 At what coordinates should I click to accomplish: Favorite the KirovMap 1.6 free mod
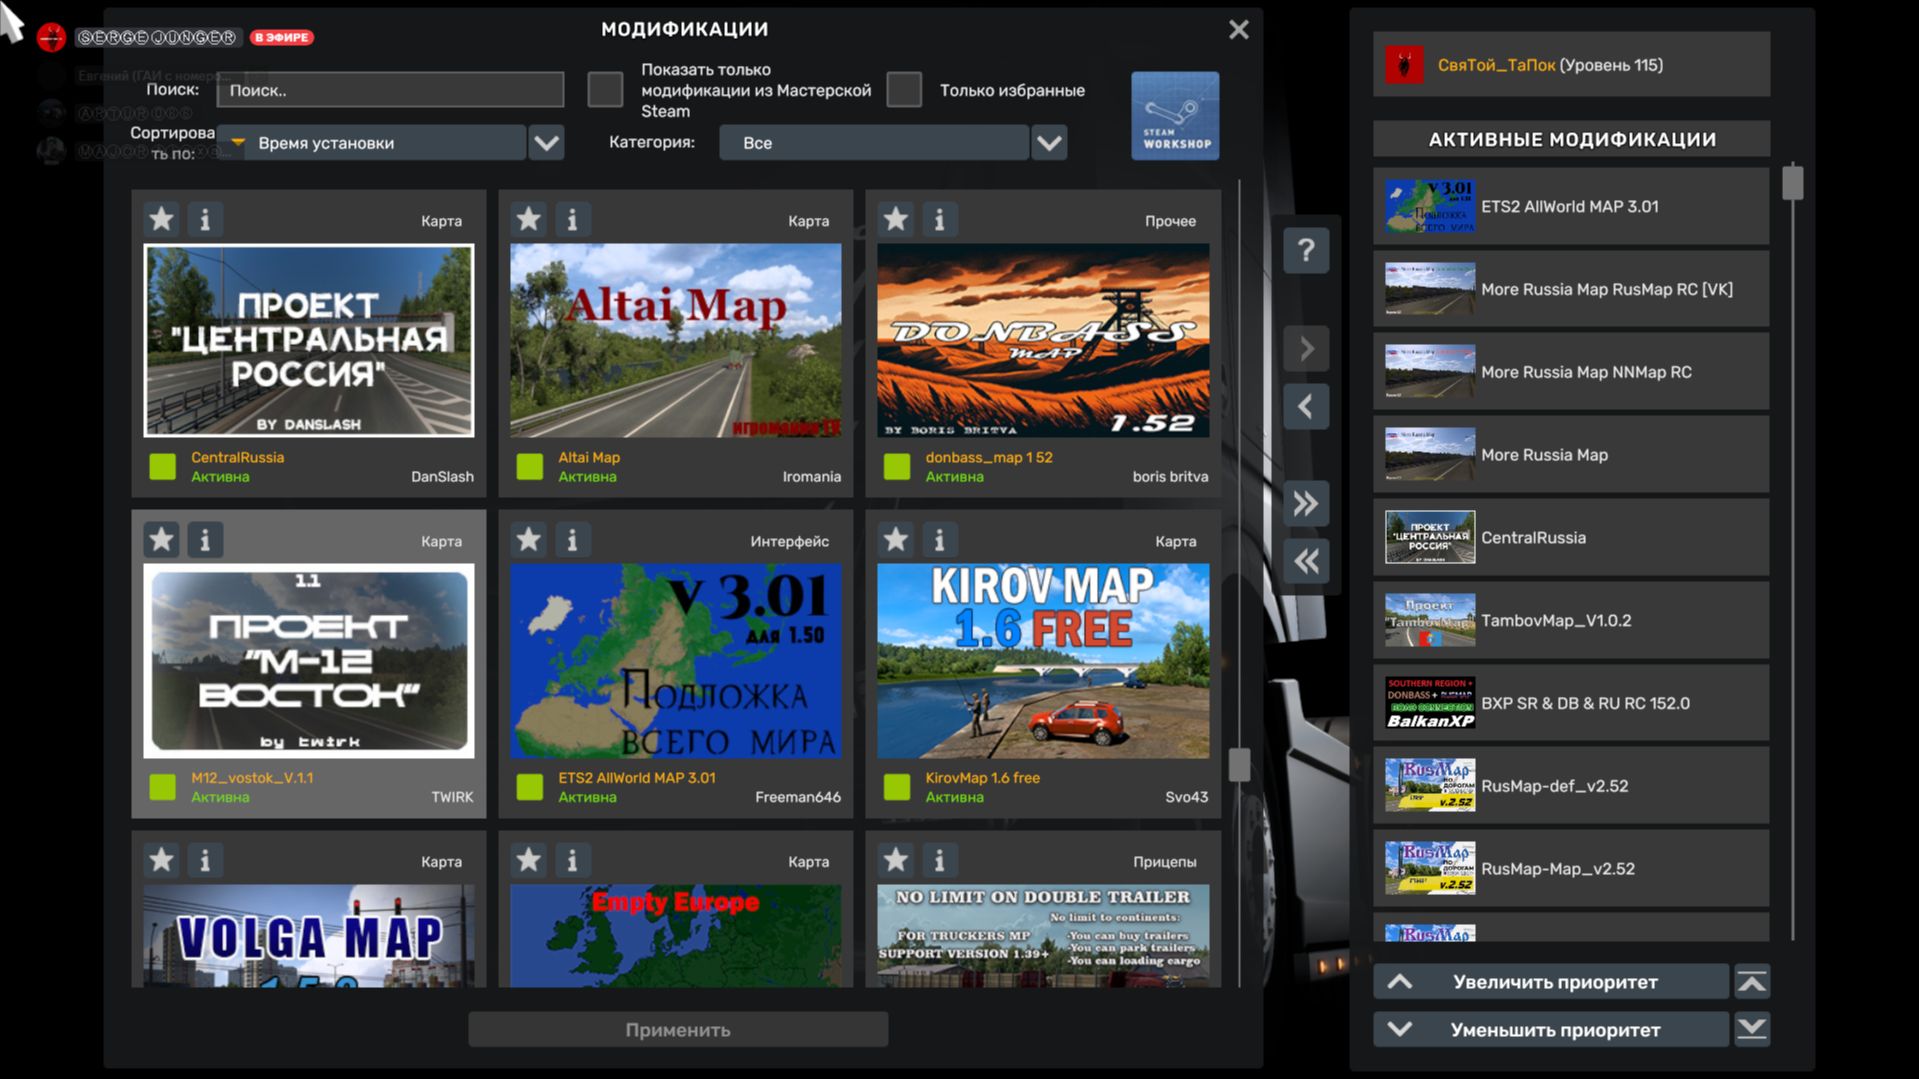tap(895, 540)
